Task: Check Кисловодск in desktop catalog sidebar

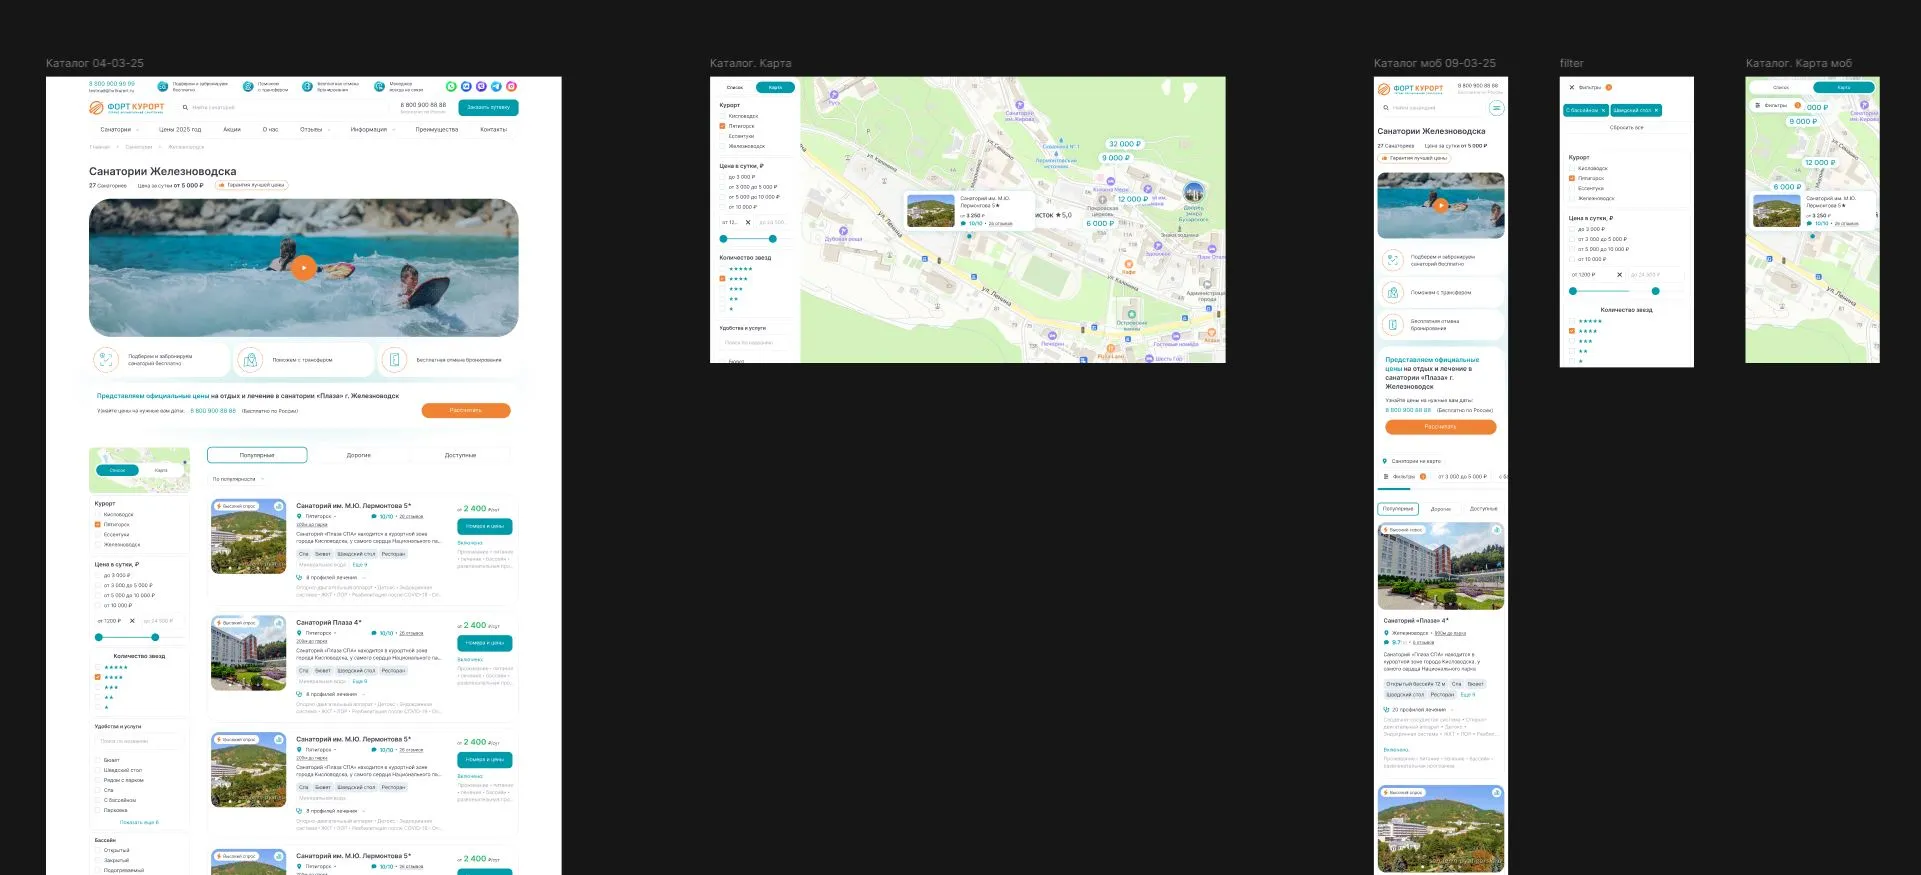Action: [x=97, y=515]
